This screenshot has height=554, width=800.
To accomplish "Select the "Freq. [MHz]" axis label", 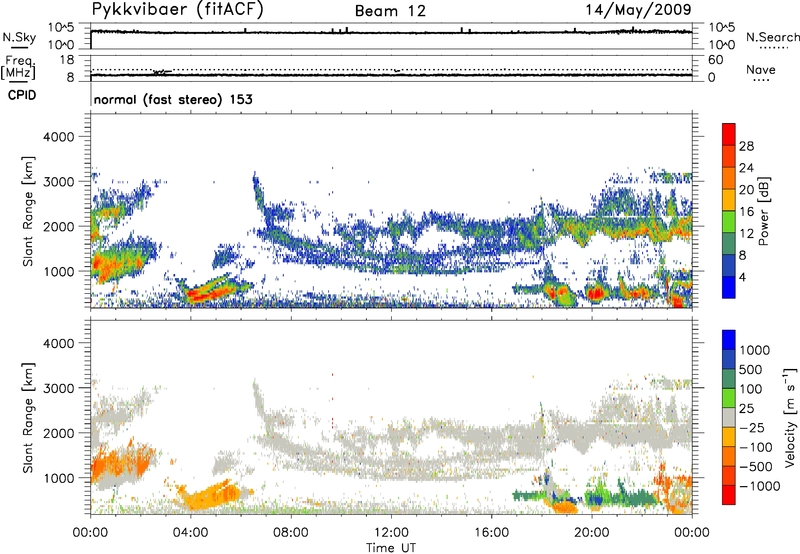I will coord(19,67).
